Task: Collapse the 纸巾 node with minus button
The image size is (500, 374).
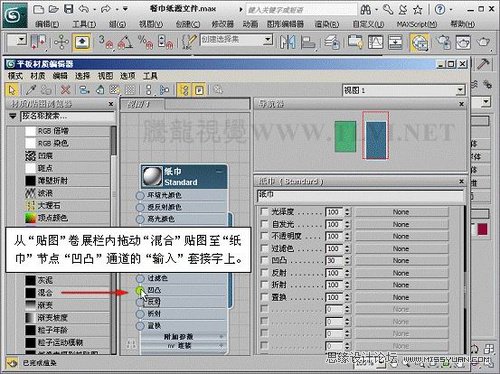Action: [x=219, y=172]
